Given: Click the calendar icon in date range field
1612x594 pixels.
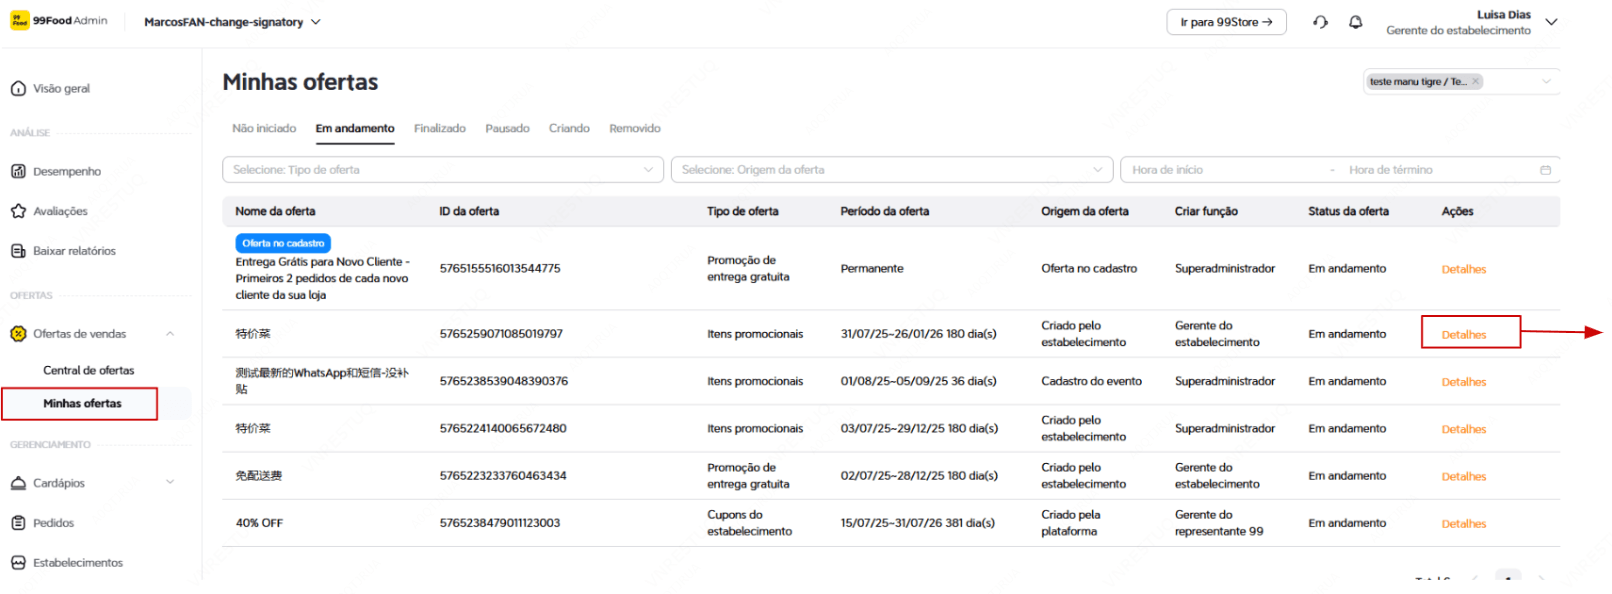Looking at the screenshot, I should tap(1545, 170).
